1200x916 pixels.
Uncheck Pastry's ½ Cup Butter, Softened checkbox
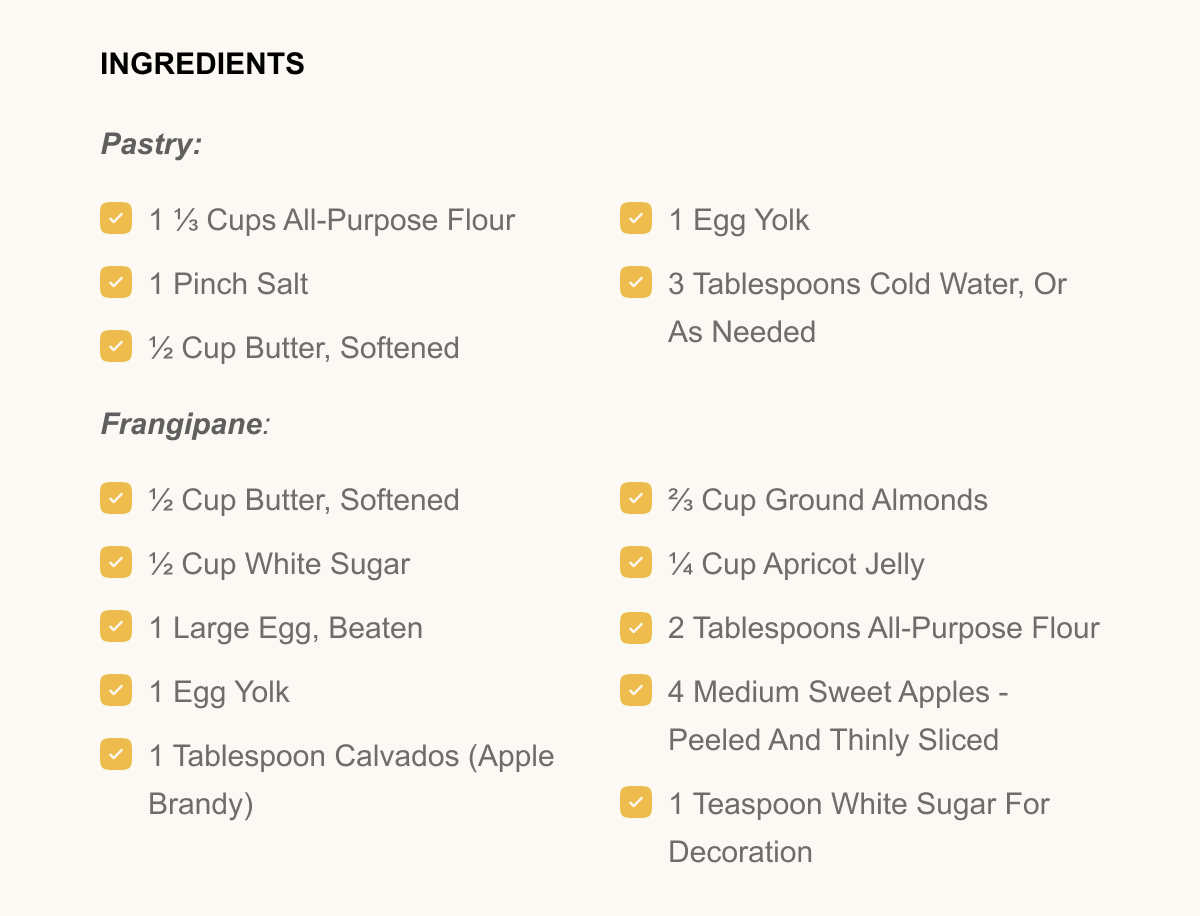click(x=116, y=347)
